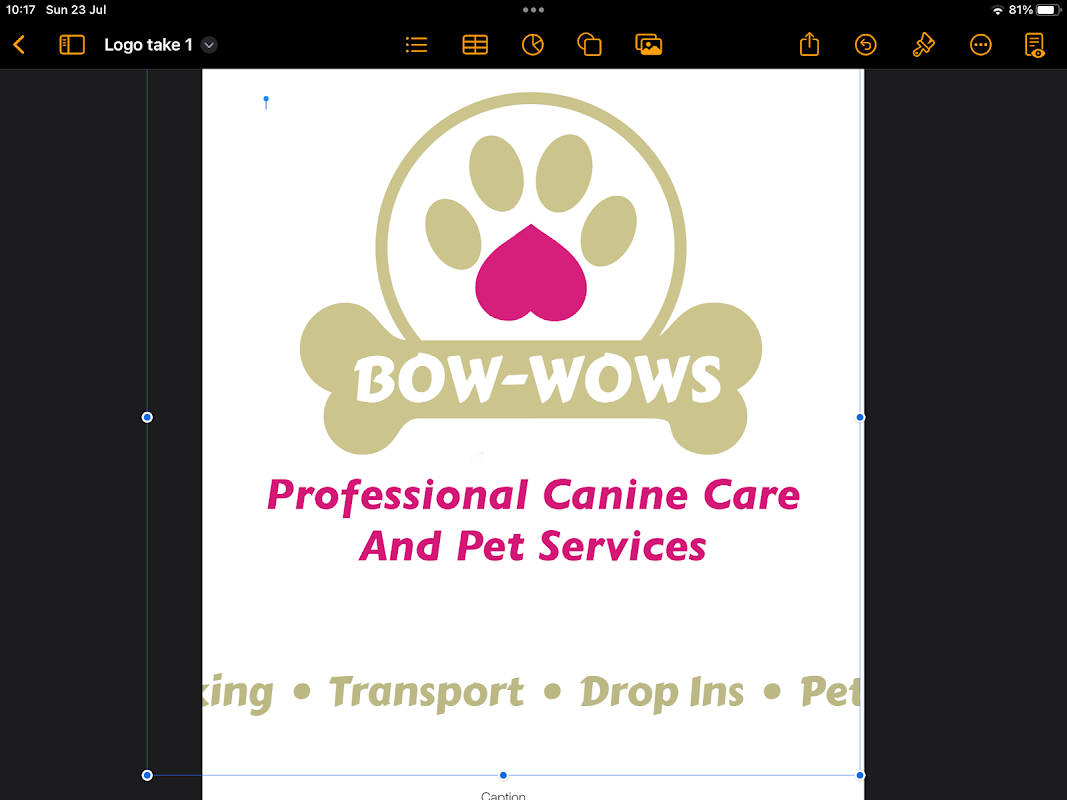The image size is (1067, 800).
Task: Tap the Logo take 1 document name
Action: [x=148, y=45]
